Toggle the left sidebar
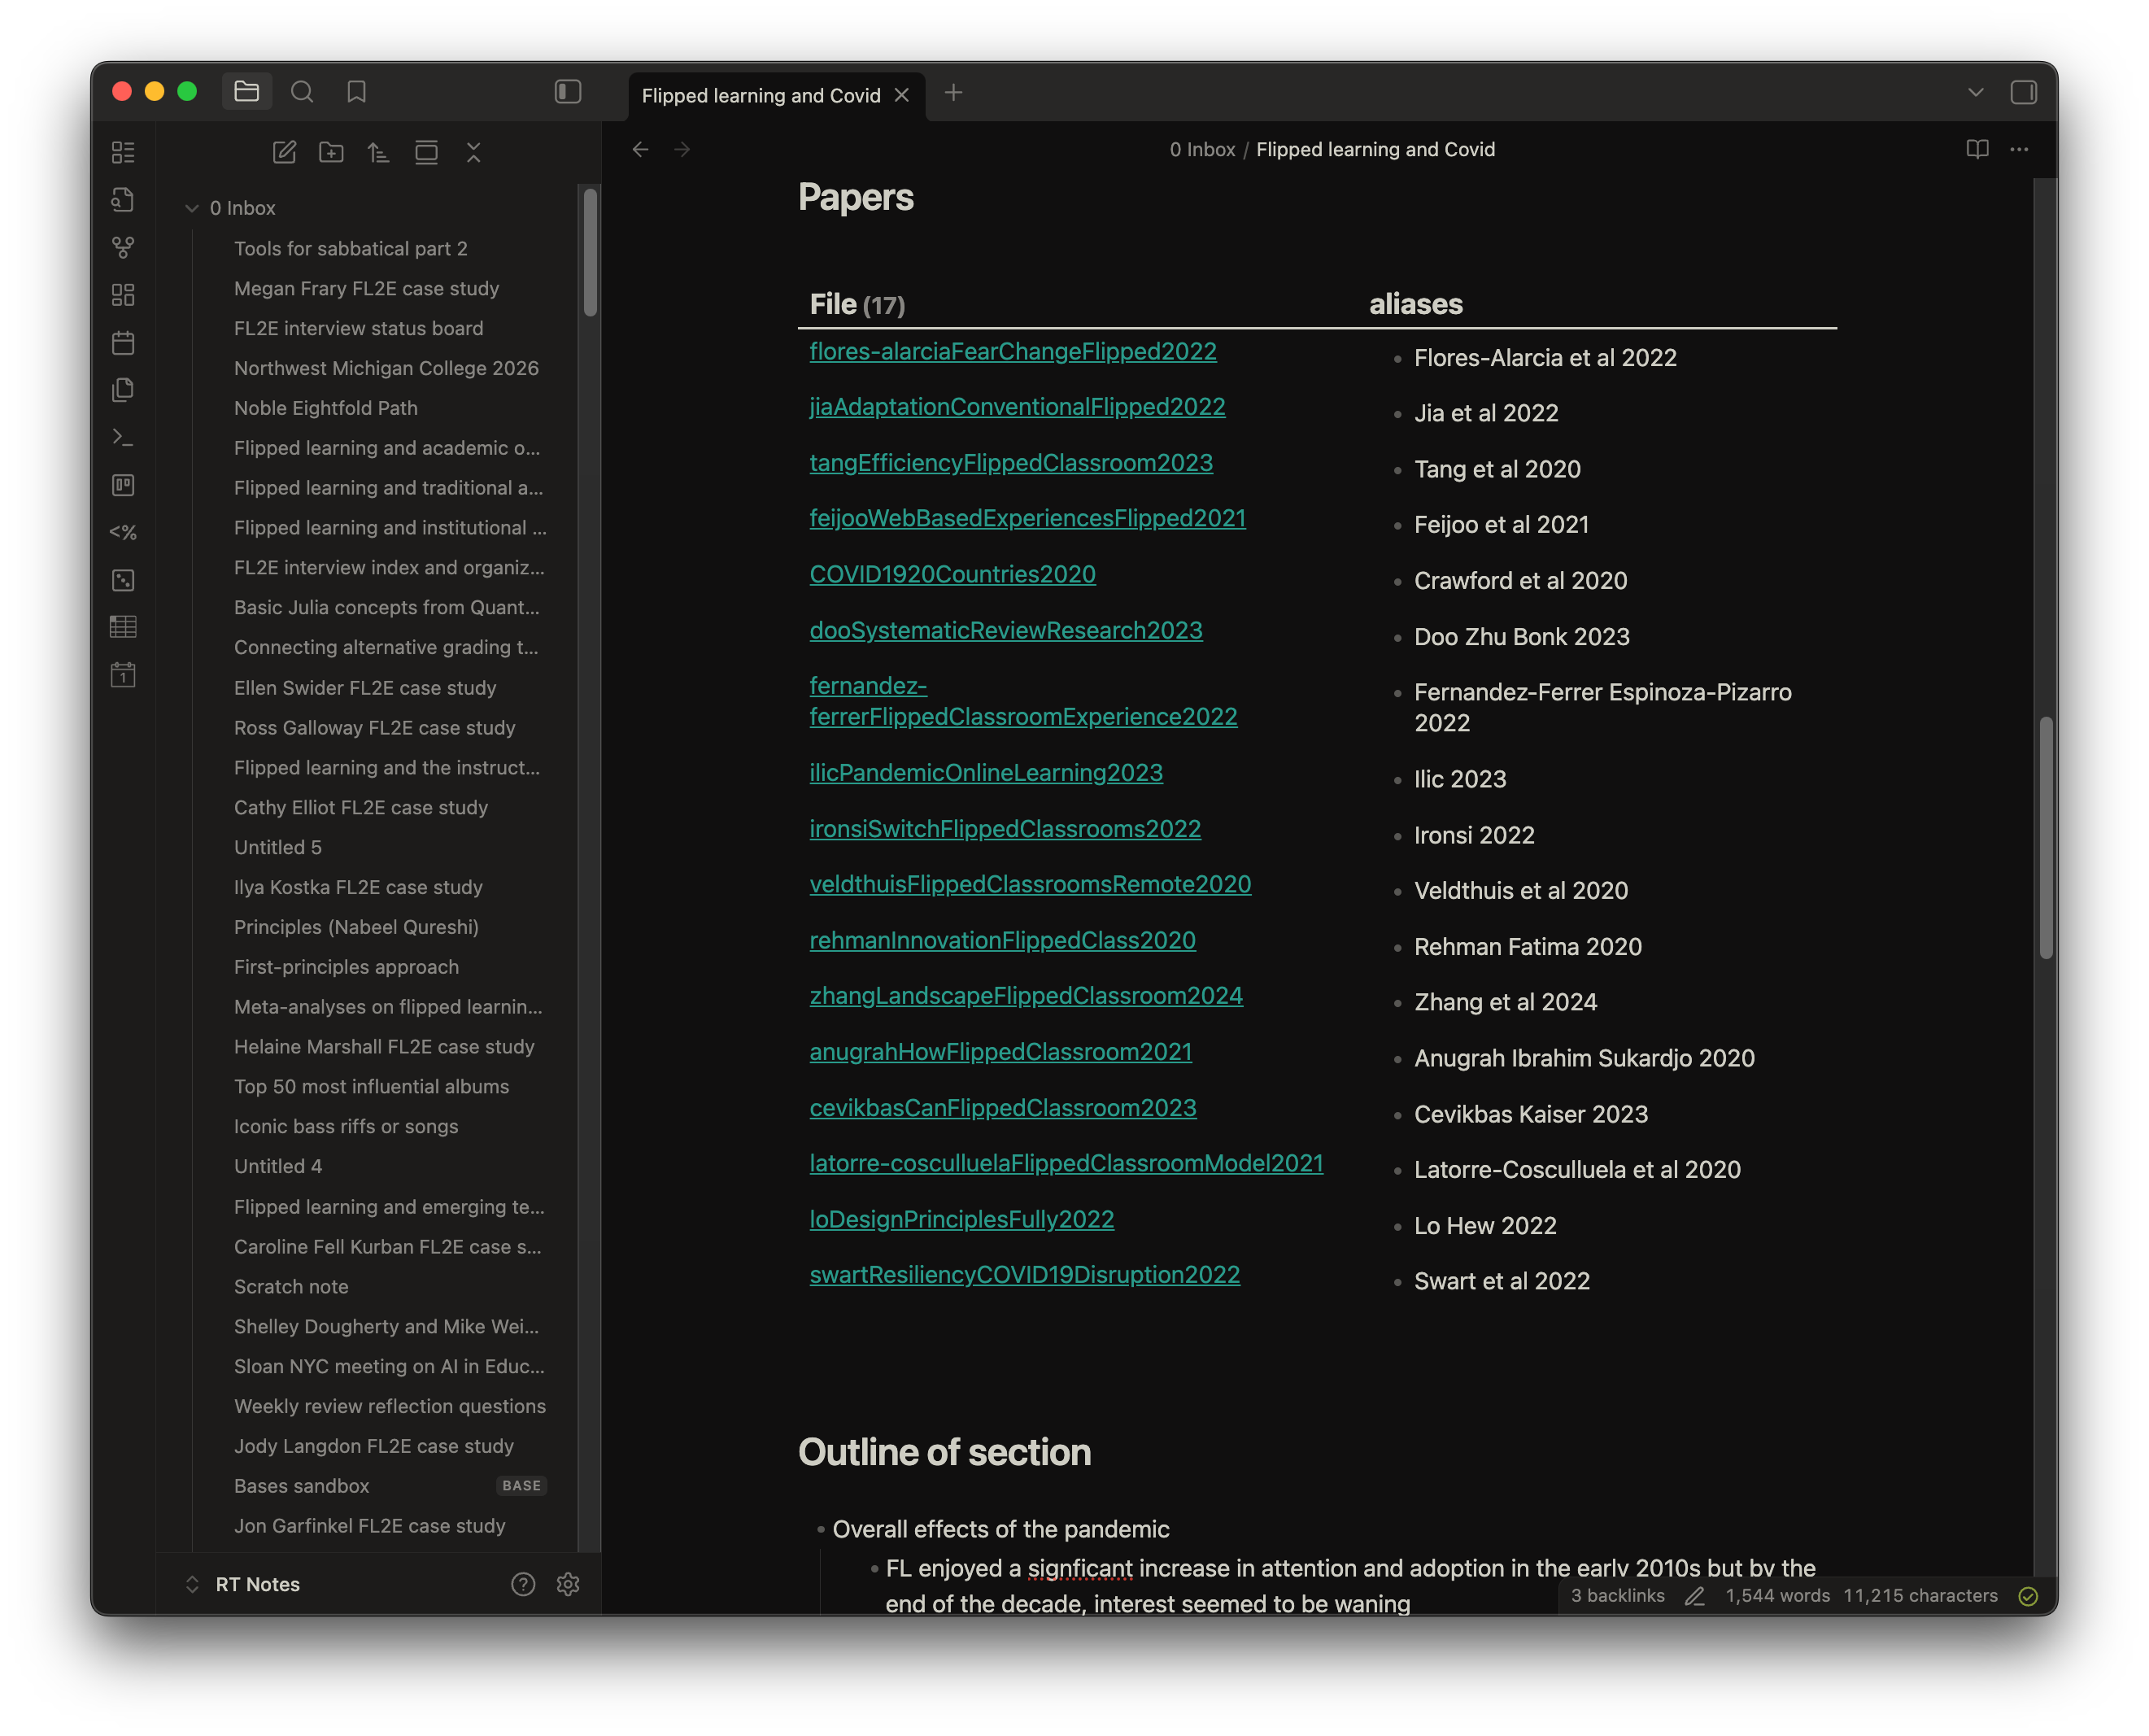 pos(568,92)
